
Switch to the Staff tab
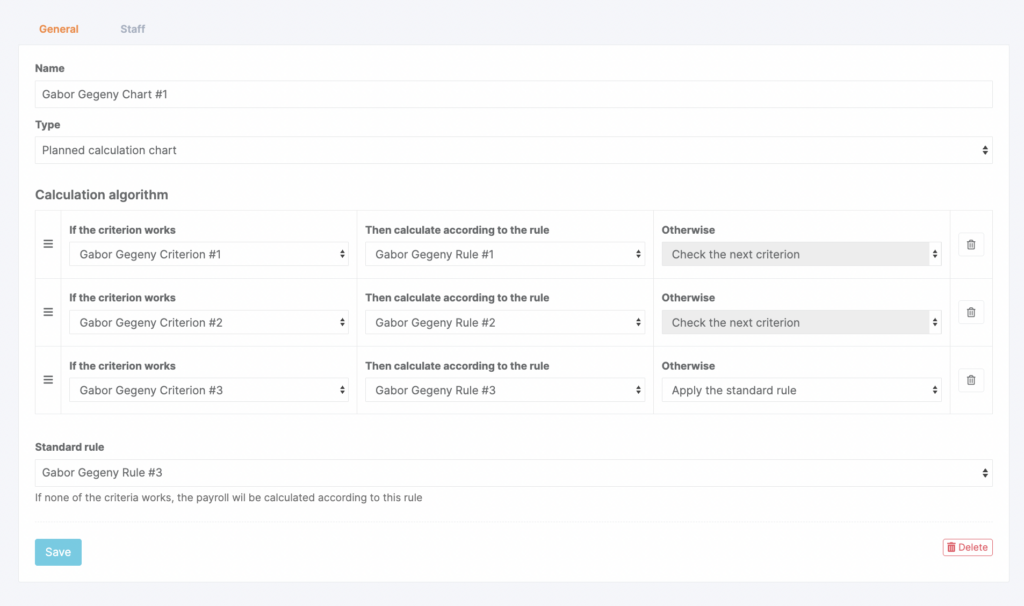click(x=133, y=29)
